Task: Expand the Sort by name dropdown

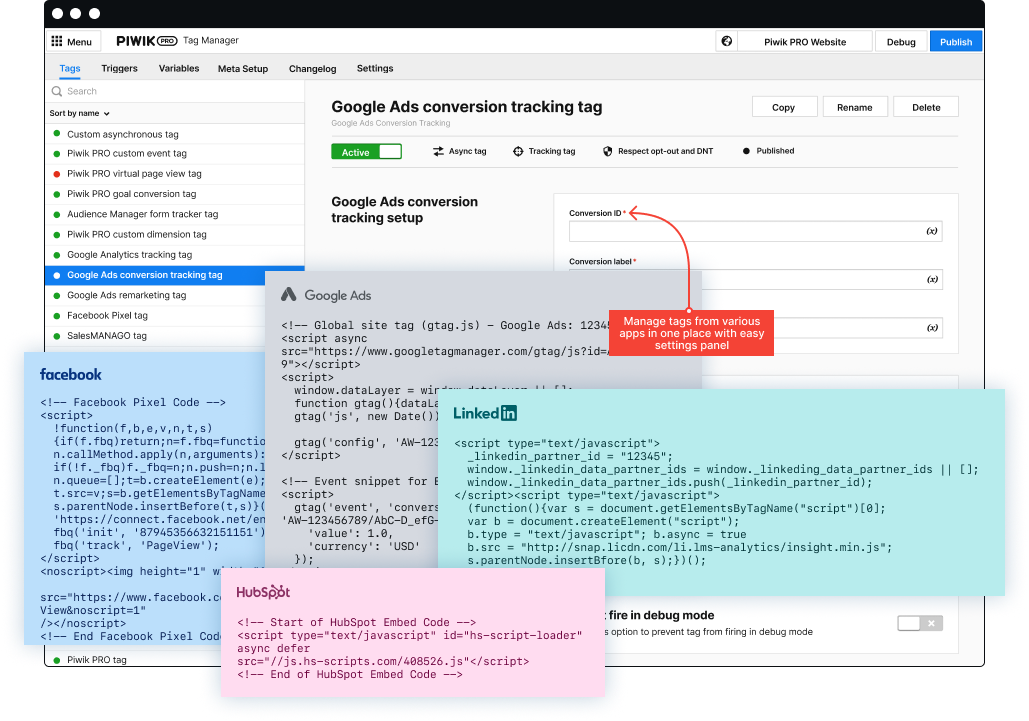Action: pyautogui.click(x=79, y=114)
